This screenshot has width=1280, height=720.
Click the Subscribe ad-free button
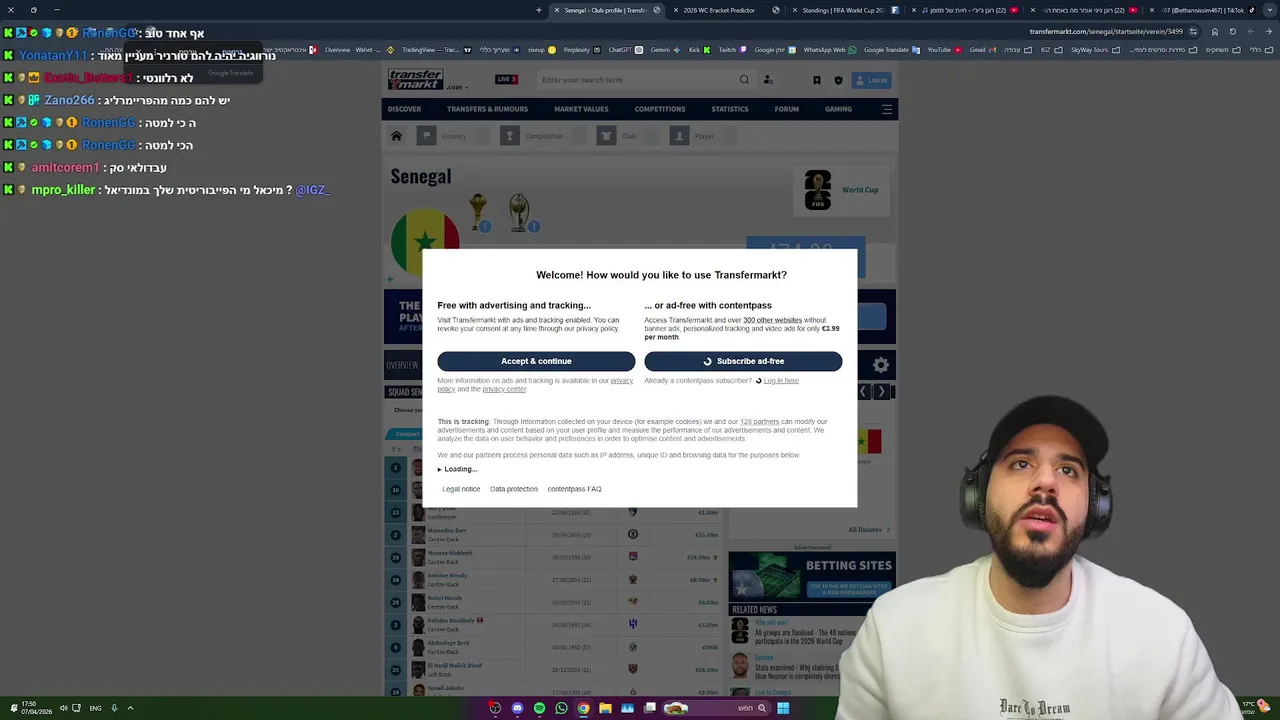click(743, 361)
